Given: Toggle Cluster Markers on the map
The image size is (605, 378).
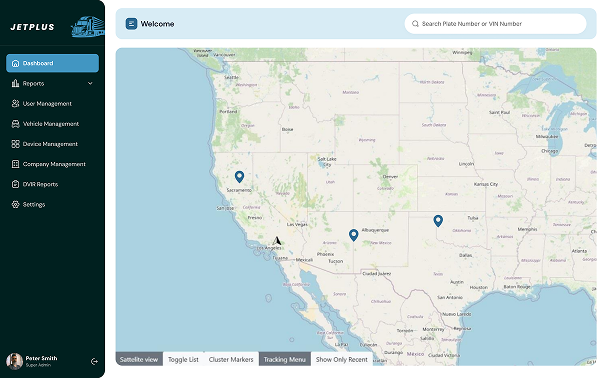Looking at the screenshot, I should [x=231, y=359].
